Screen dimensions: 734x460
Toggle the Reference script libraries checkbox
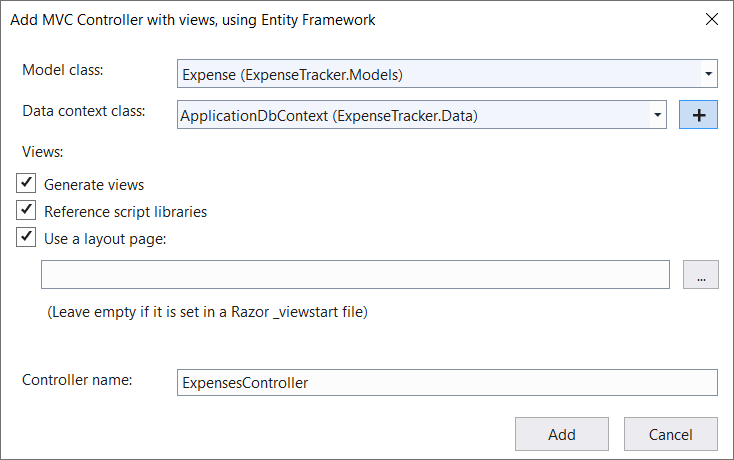coord(27,211)
